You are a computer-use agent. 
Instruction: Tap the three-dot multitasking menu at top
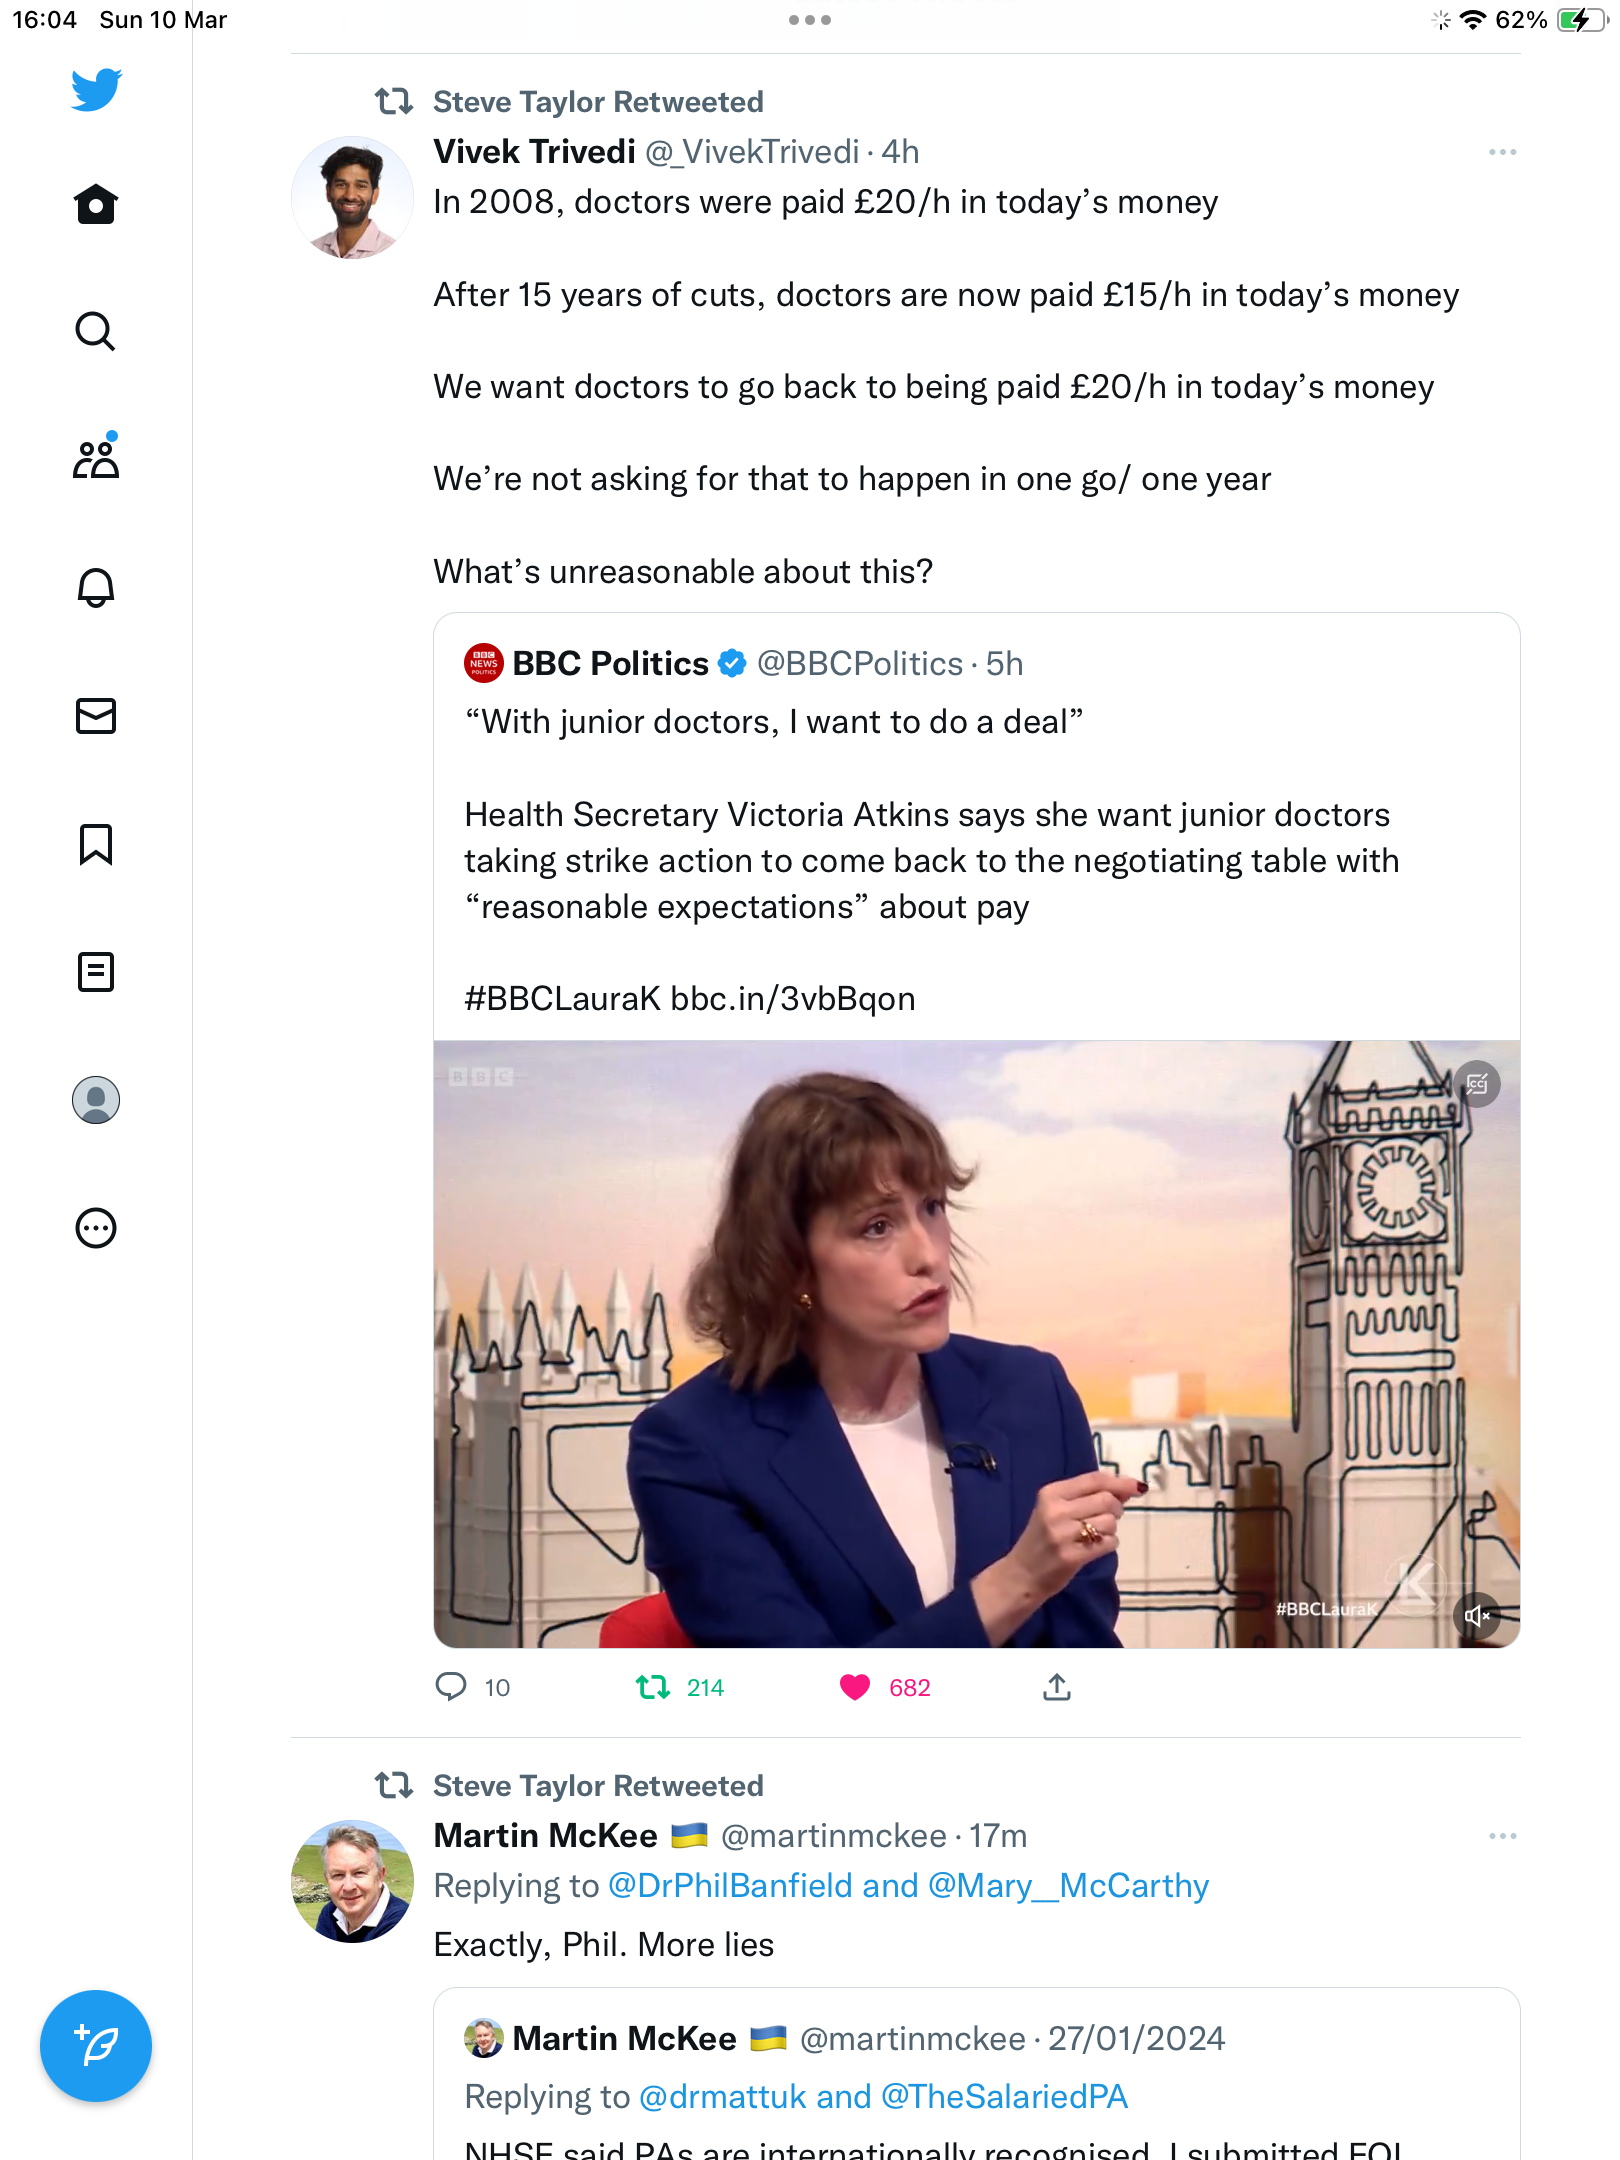[x=810, y=20]
